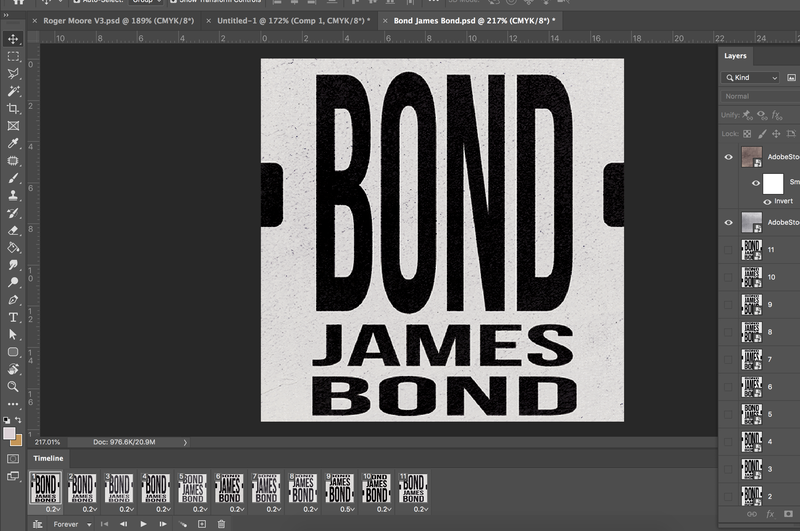
Task: Lock transparent pixels in Layers panel
Action: point(747,134)
